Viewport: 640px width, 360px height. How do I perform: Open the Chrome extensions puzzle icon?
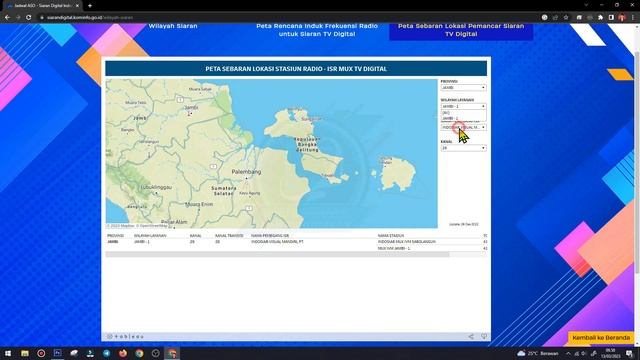[600, 18]
